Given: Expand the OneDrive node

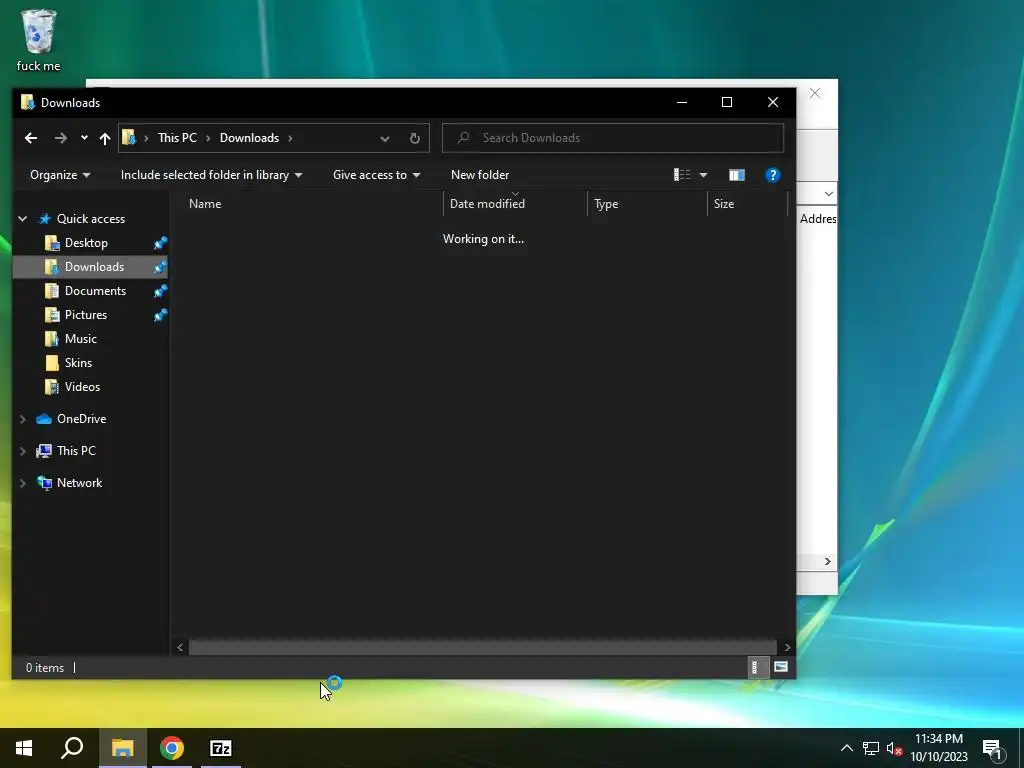Looking at the screenshot, I should pyautogui.click(x=23, y=419).
